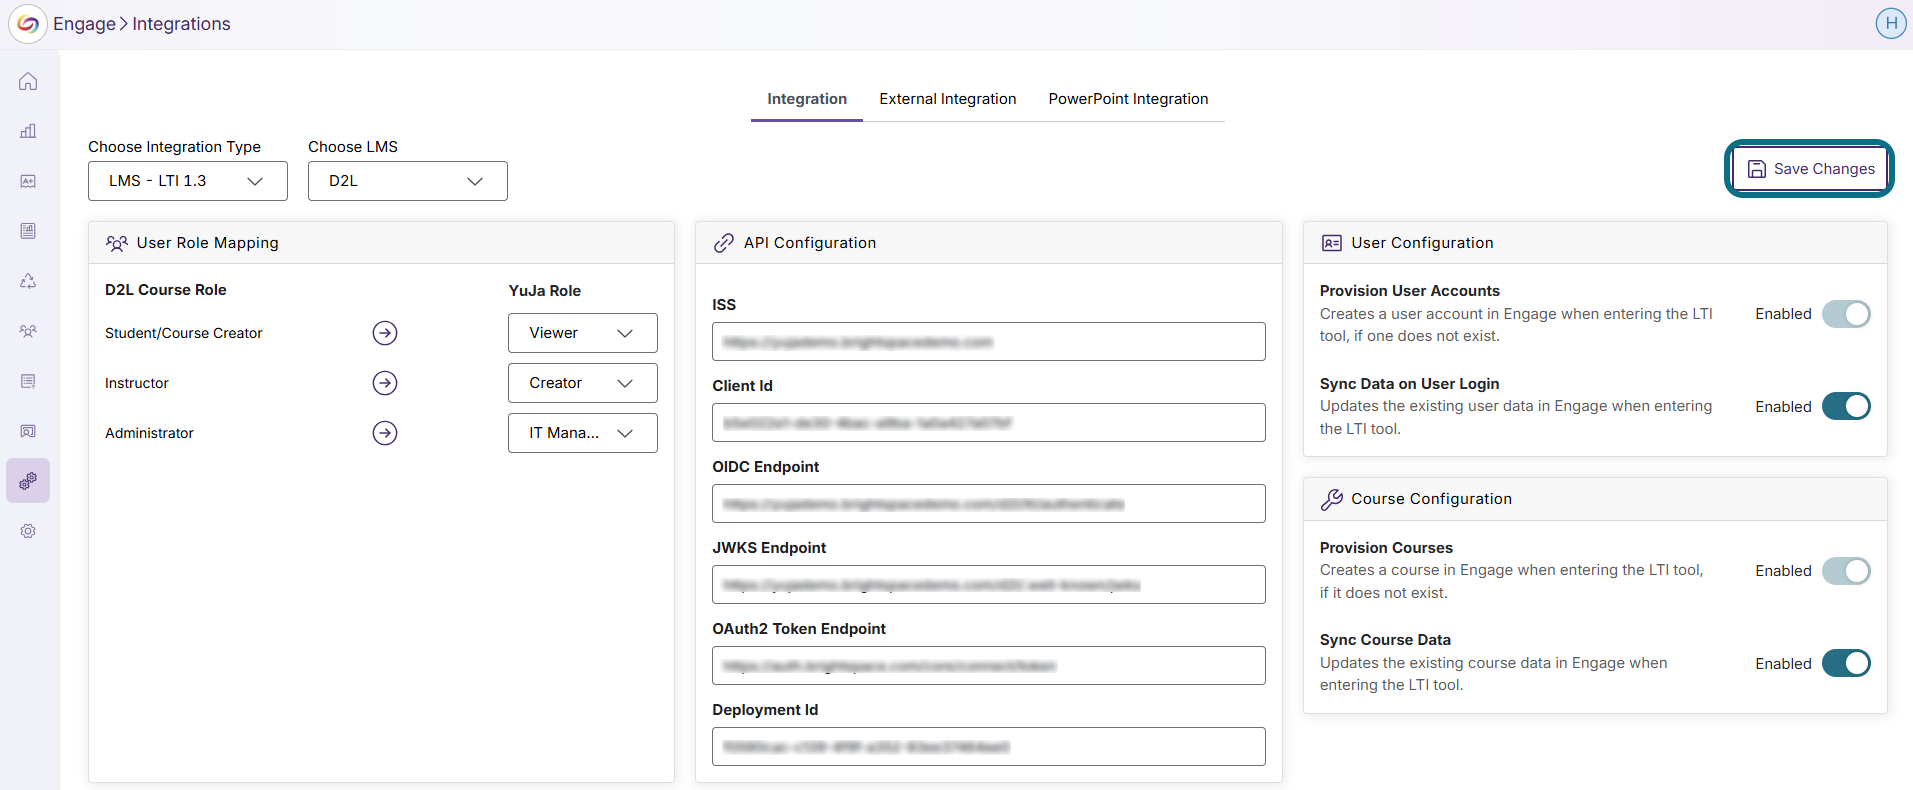Toggle Sync Course Data switch

(x=1846, y=663)
